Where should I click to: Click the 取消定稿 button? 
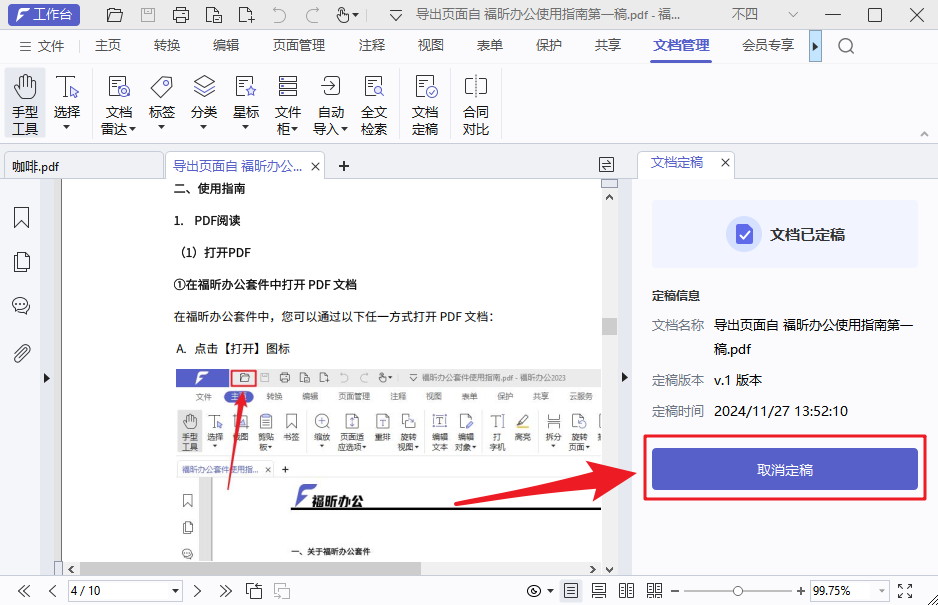point(784,469)
